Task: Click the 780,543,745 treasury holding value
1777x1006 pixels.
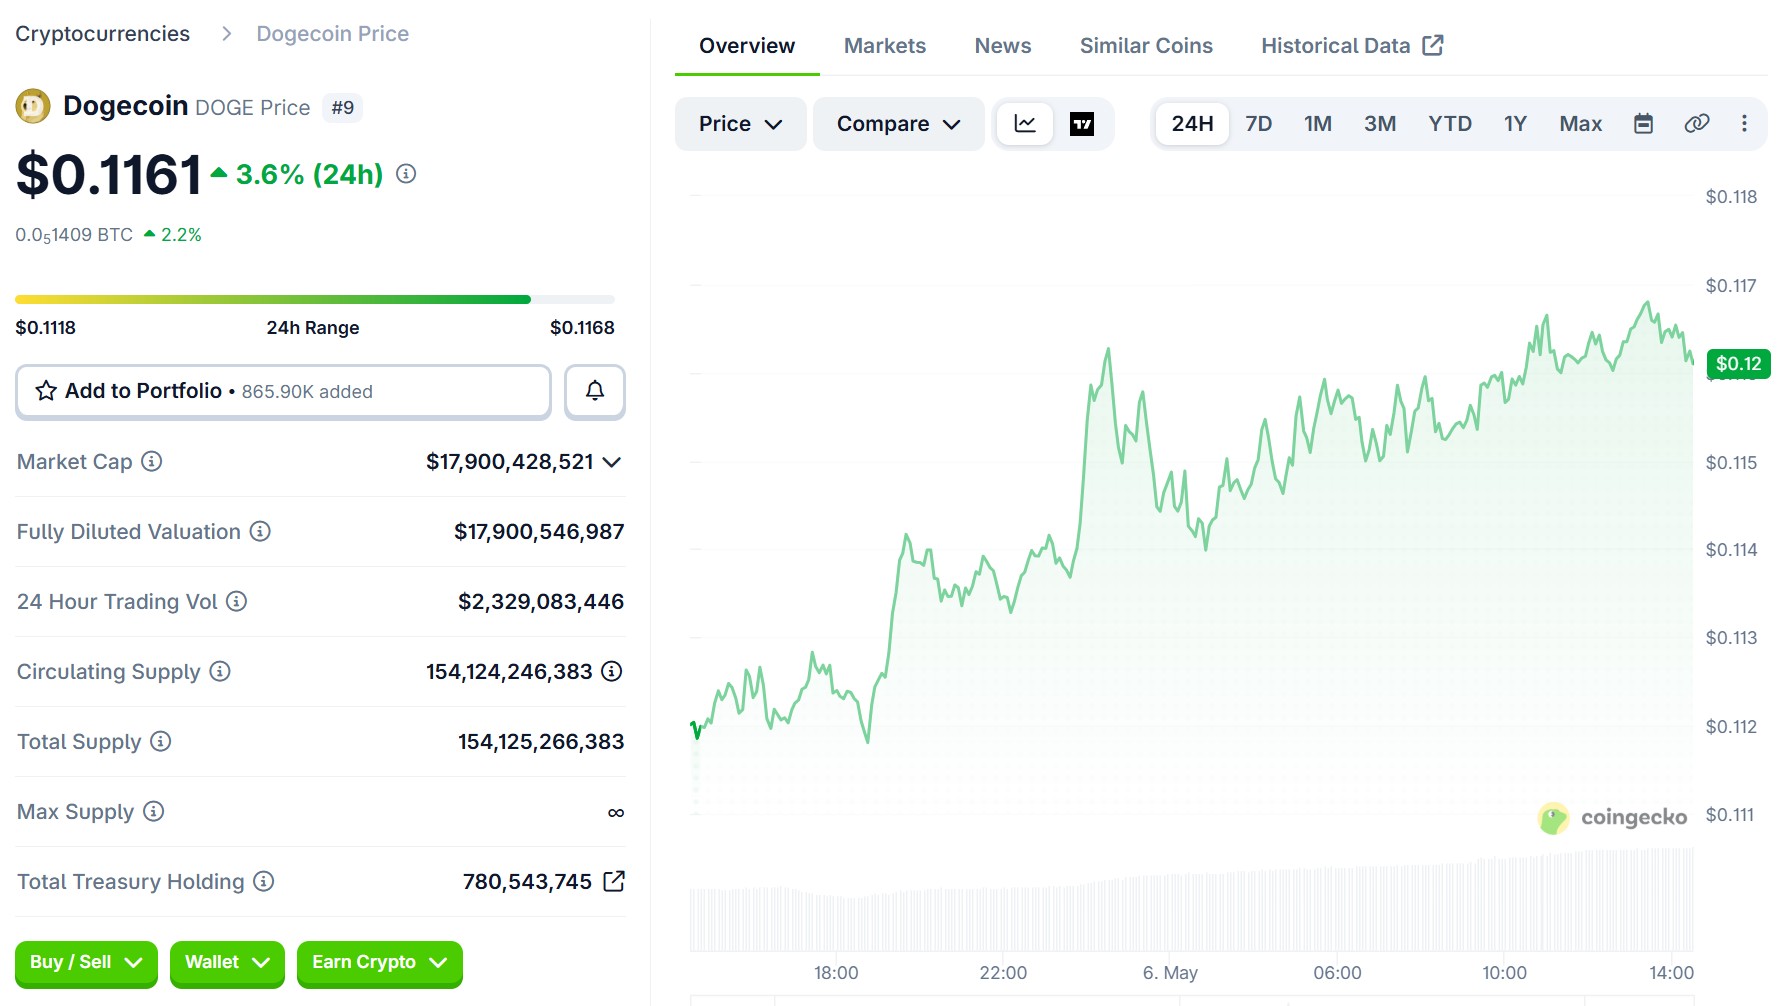Action: tap(527, 881)
